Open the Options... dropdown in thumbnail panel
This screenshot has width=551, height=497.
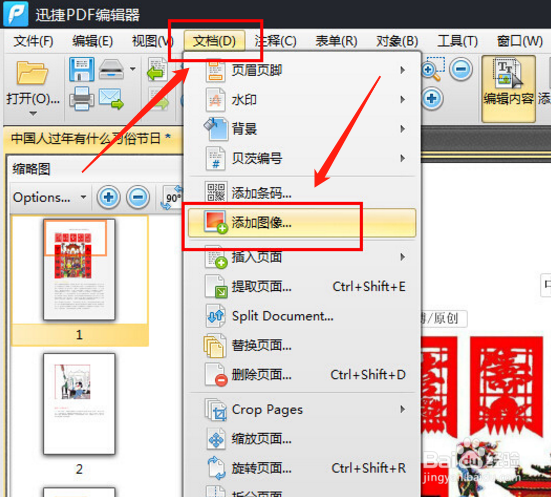(49, 197)
